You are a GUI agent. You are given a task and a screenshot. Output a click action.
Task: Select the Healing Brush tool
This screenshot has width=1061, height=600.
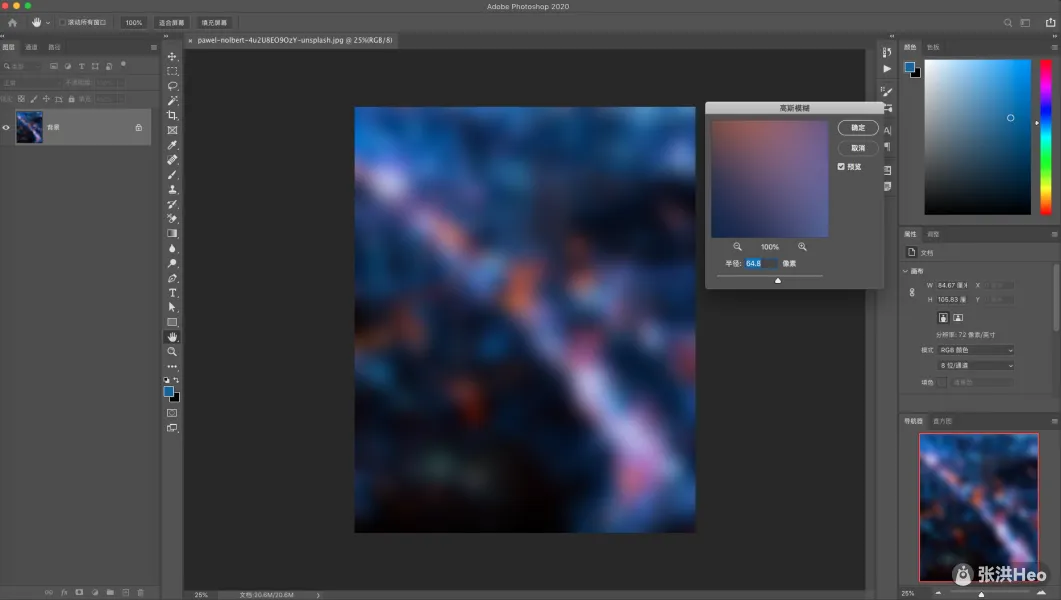172,160
